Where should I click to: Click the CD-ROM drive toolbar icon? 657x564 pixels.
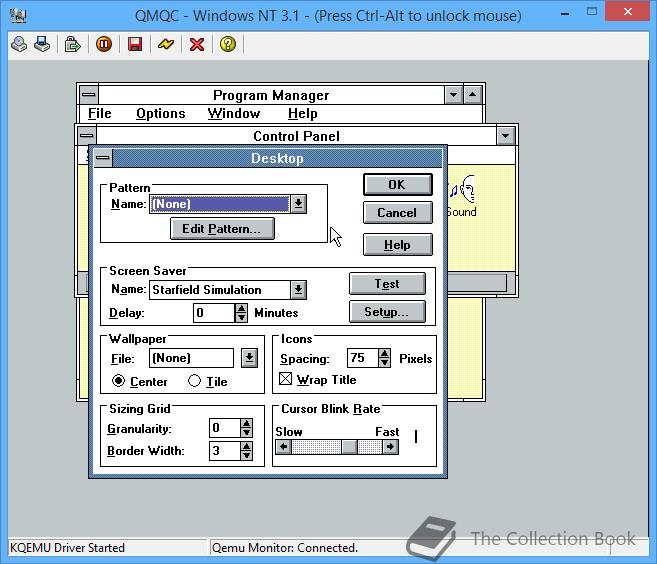click(19, 44)
